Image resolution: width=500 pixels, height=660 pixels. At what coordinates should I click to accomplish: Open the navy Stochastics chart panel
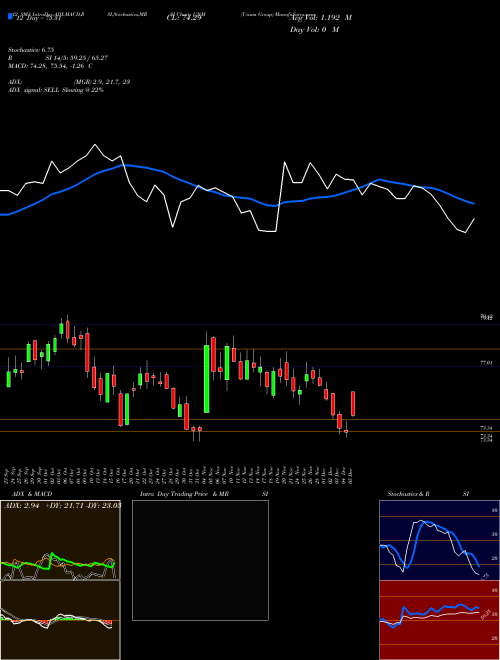coord(439,540)
